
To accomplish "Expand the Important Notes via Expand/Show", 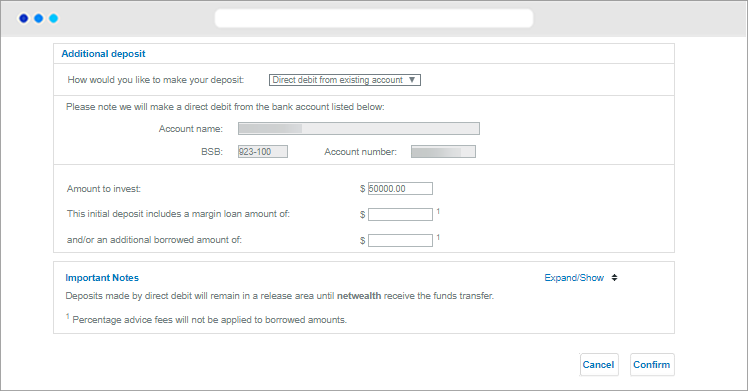I will [x=574, y=278].
